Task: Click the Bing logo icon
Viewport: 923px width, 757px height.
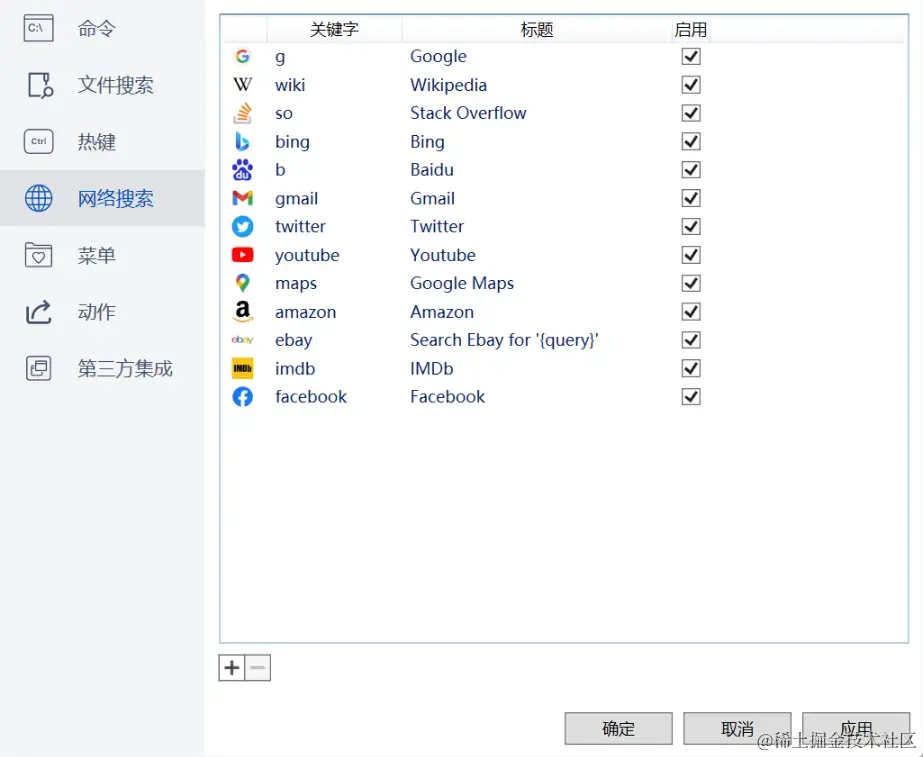Action: (243, 141)
